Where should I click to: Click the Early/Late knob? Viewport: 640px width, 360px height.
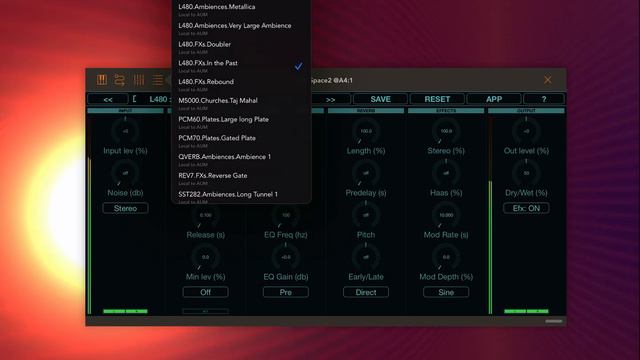(366, 257)
